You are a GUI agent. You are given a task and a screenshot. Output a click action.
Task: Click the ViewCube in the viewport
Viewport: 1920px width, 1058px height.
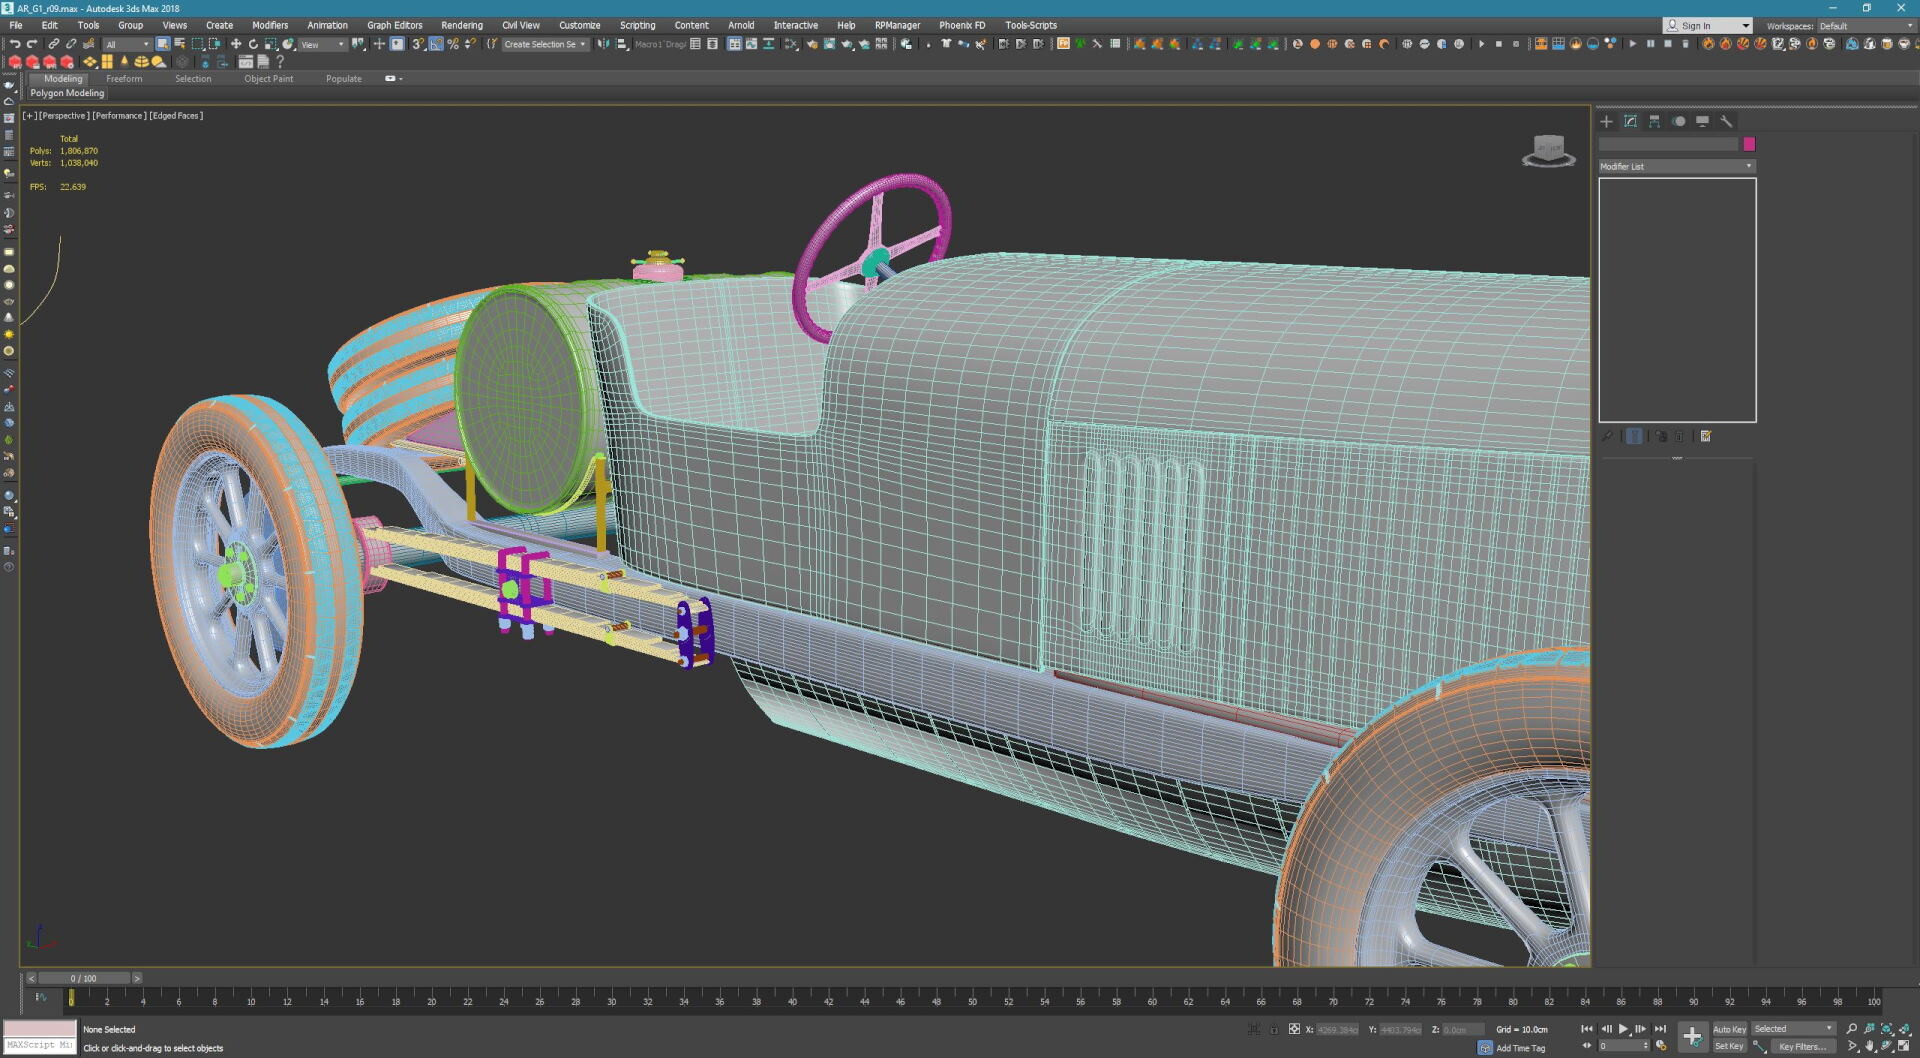tap(1548, 151)
